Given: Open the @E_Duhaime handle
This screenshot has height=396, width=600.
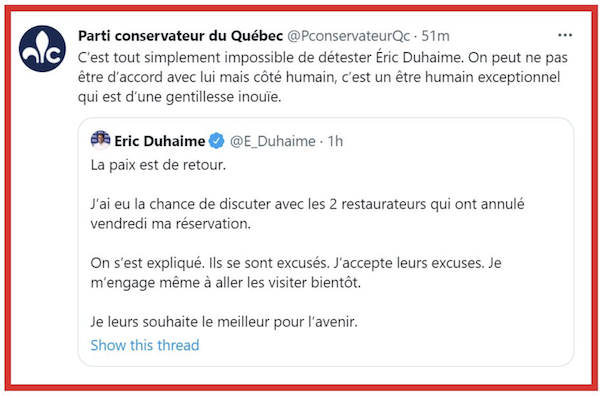Looking at the screenshot, I should [x=272, y=142].
